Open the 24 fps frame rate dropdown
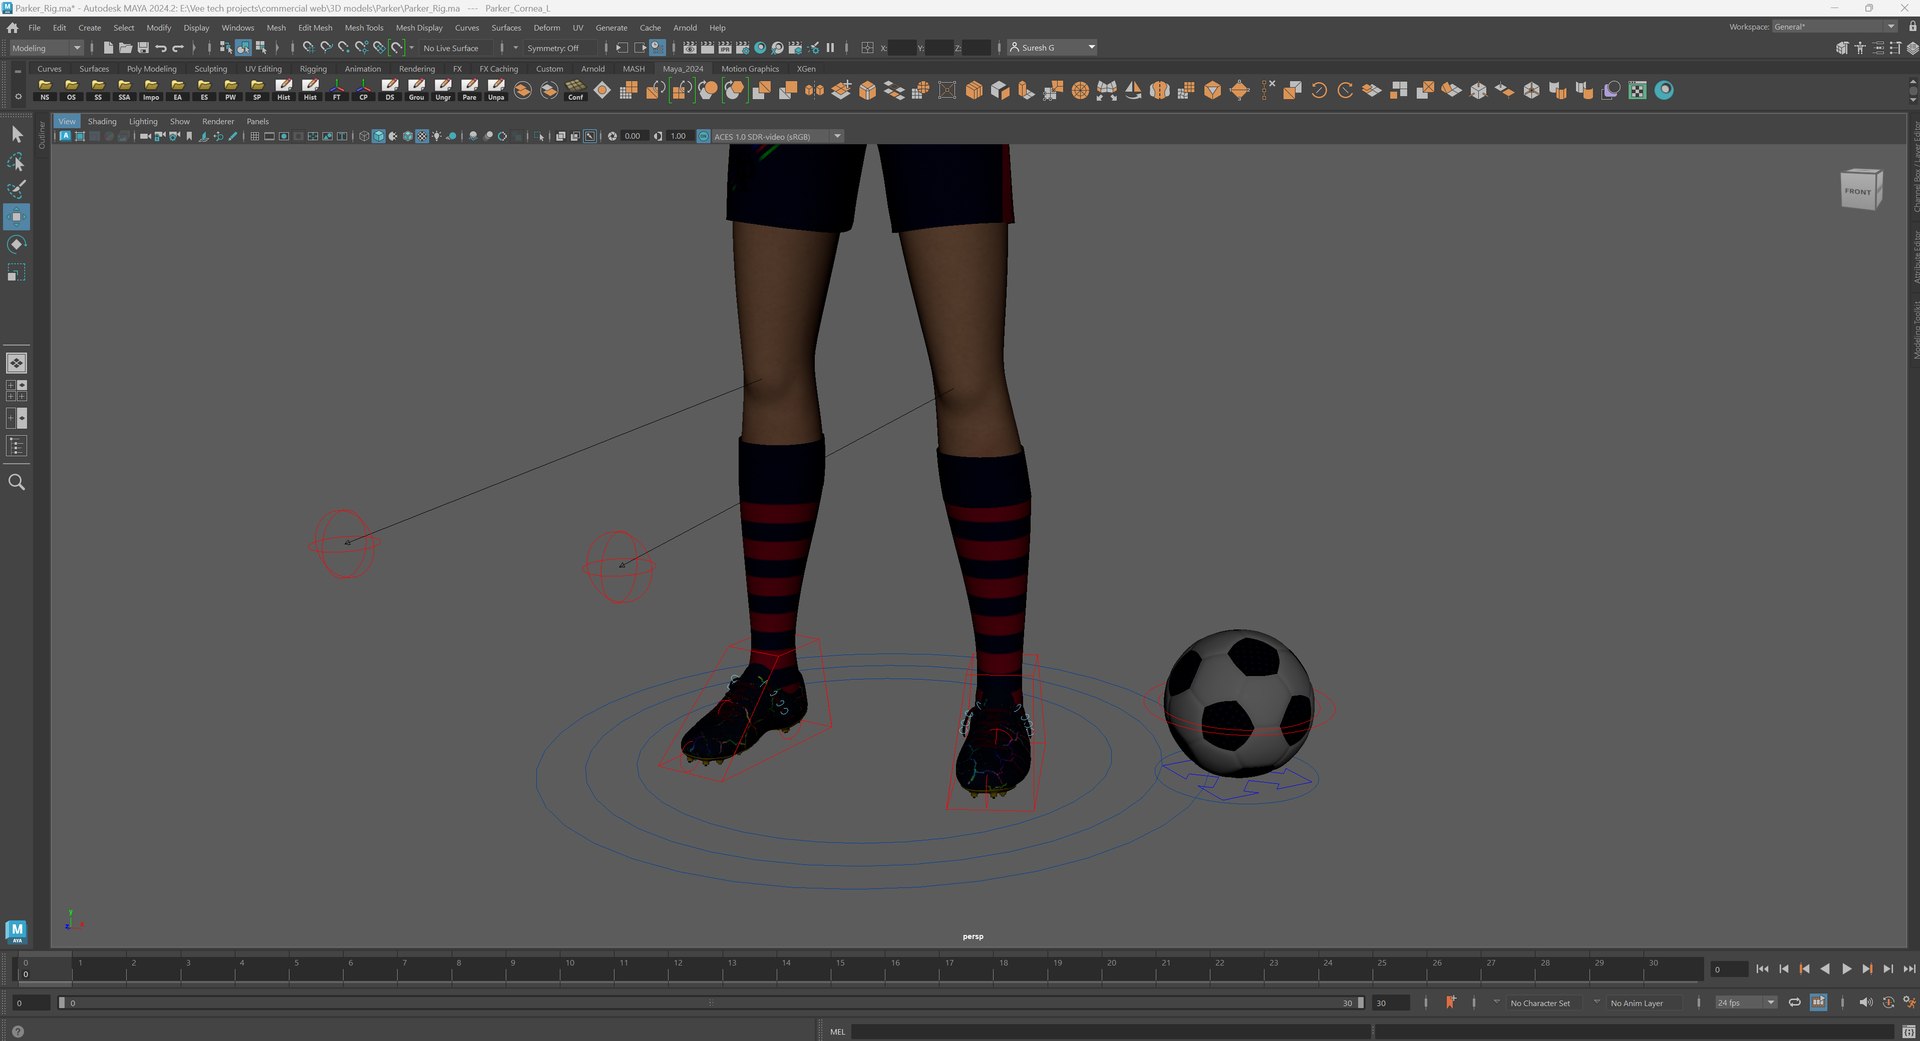 [1746, 1002]
